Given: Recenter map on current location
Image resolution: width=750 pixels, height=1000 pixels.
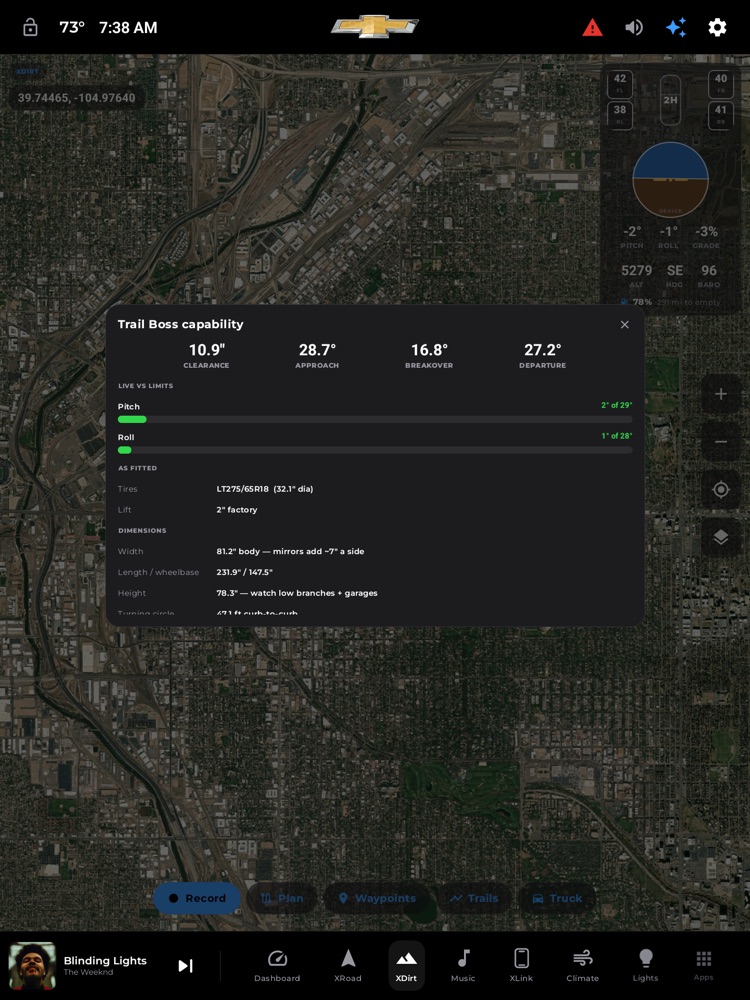Looking at the screenshot, I should pos(721,490).
